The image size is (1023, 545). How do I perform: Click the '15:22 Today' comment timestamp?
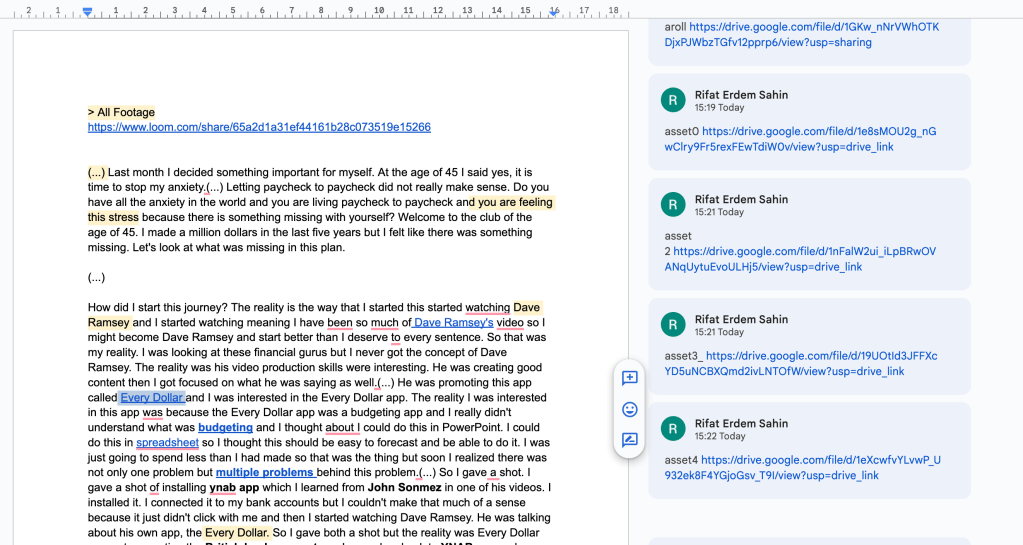tap(719, 436)
